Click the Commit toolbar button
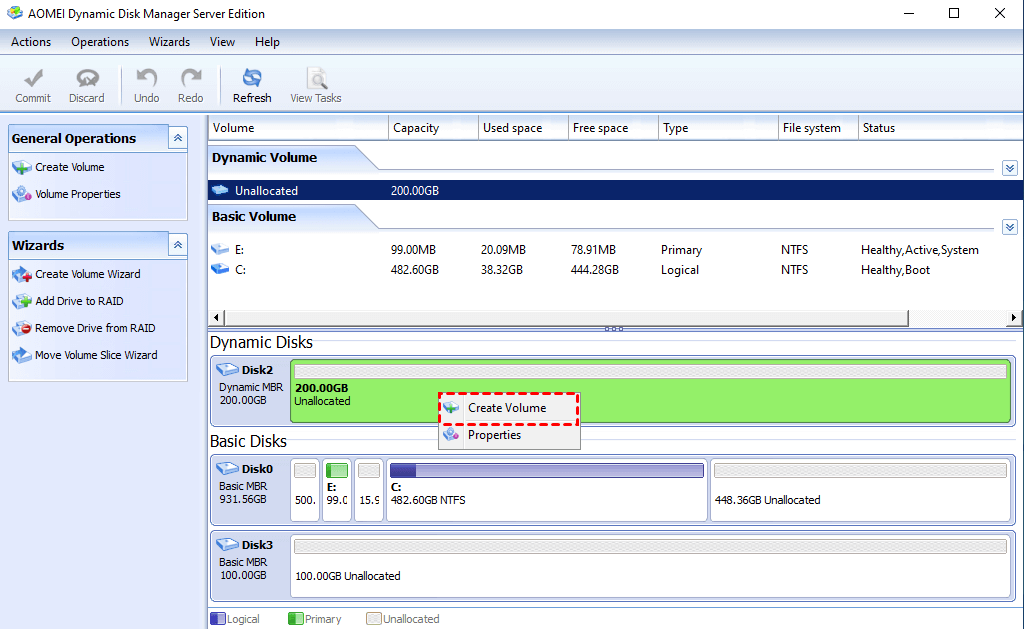The height and width of the screenshot is (629, 1024). (x=33, y=86)
